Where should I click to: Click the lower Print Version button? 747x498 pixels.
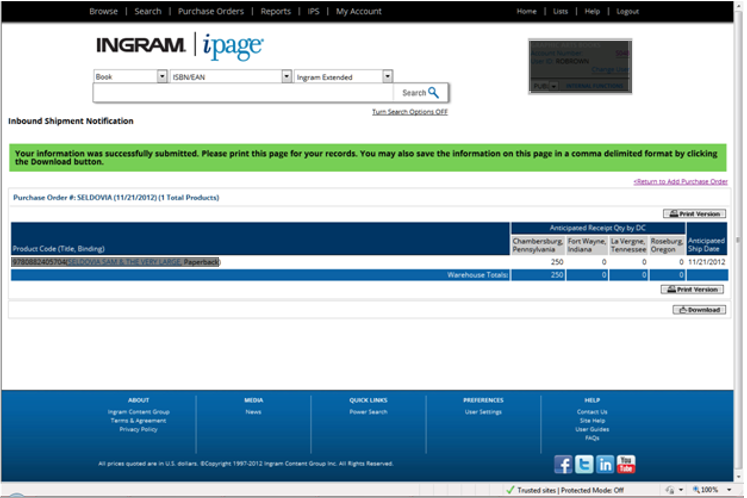click(x=692, y=290)
